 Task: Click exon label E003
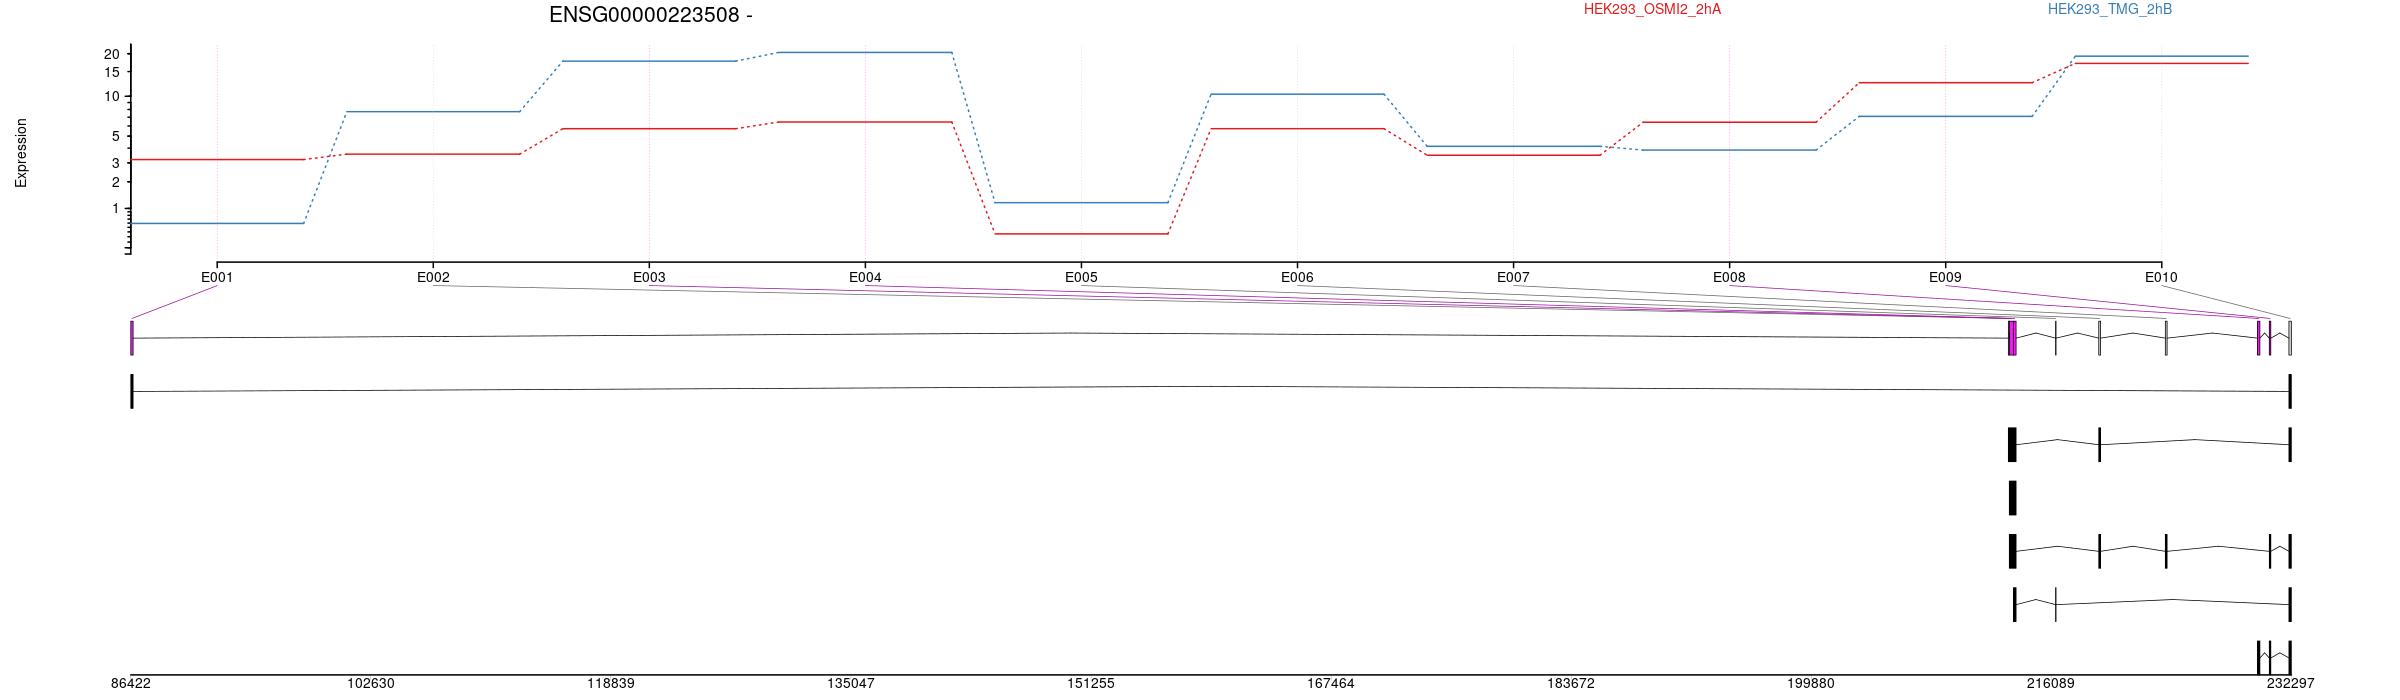[649, 277]
